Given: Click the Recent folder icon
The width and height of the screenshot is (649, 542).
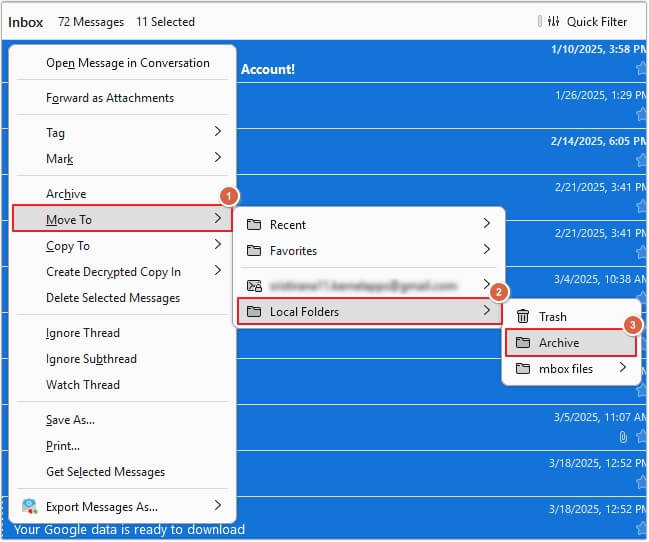Looking at the screenshot, I should (x=254, y=225).
